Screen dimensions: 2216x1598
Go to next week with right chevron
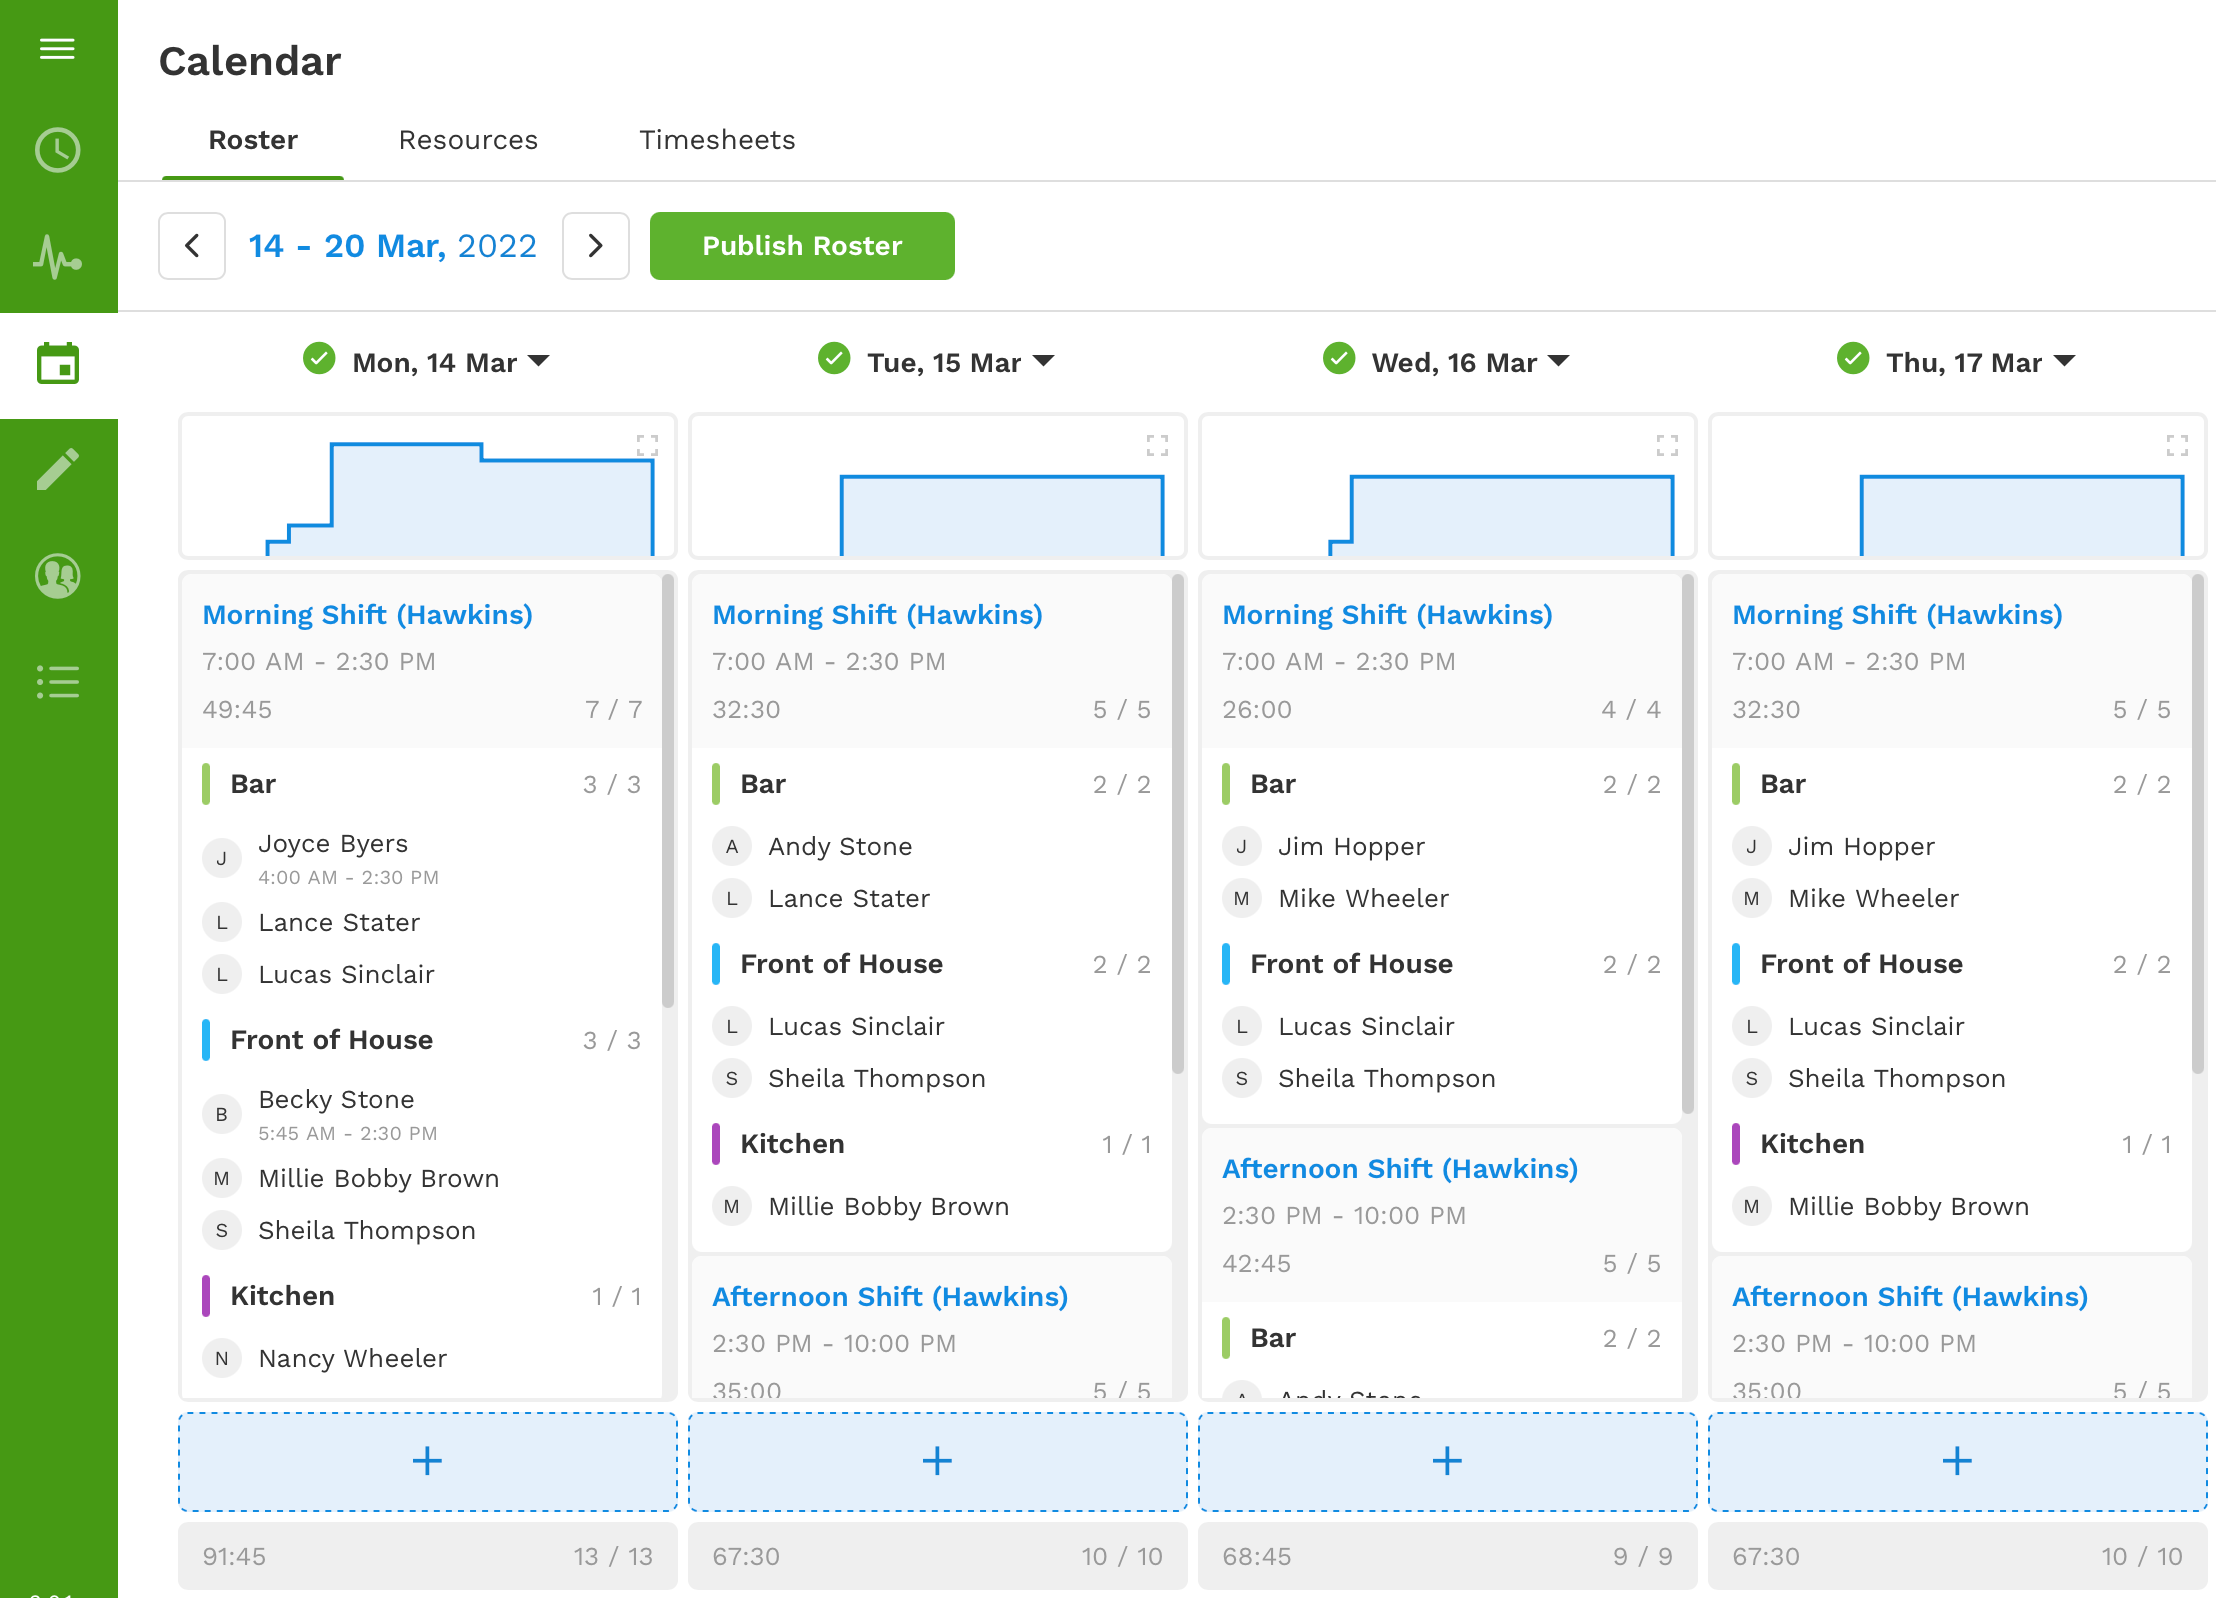(595, 246)
